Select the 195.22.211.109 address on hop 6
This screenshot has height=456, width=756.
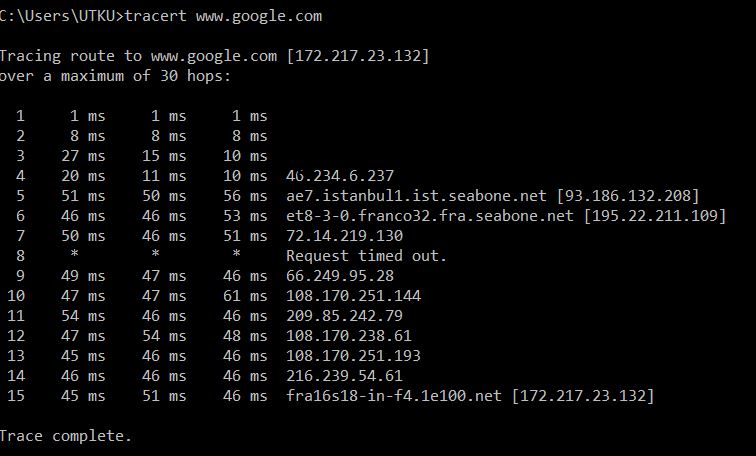[x=655, y=215]
